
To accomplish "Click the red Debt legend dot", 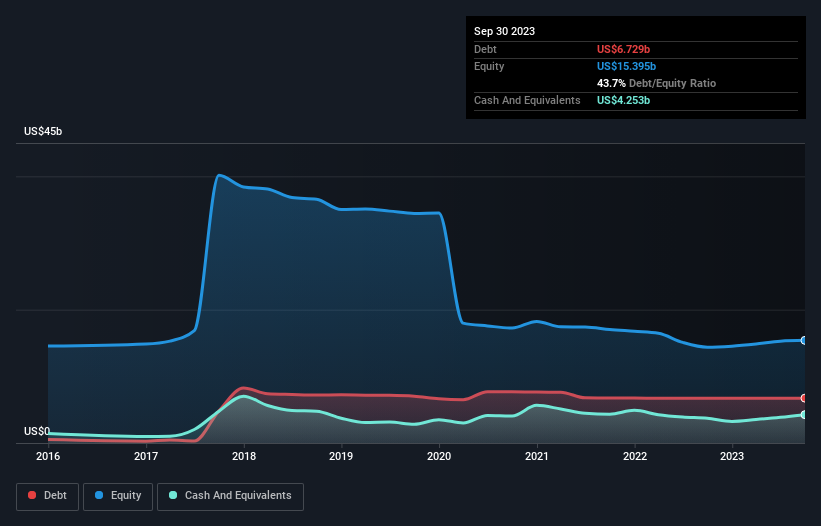I will coord(32,495).
